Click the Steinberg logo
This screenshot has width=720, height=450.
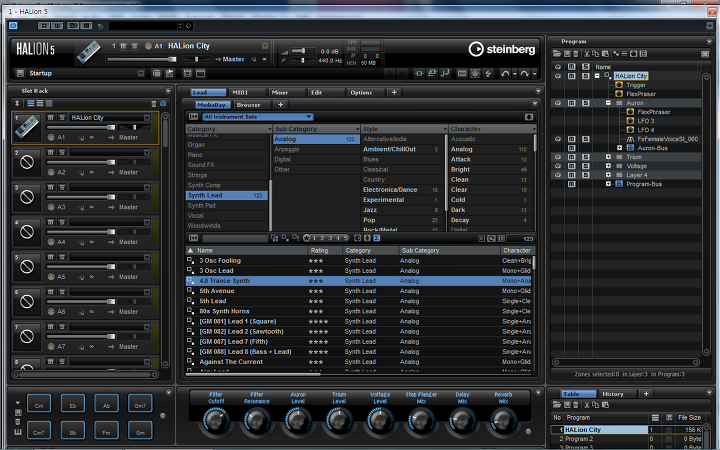(x=502, y=49)
